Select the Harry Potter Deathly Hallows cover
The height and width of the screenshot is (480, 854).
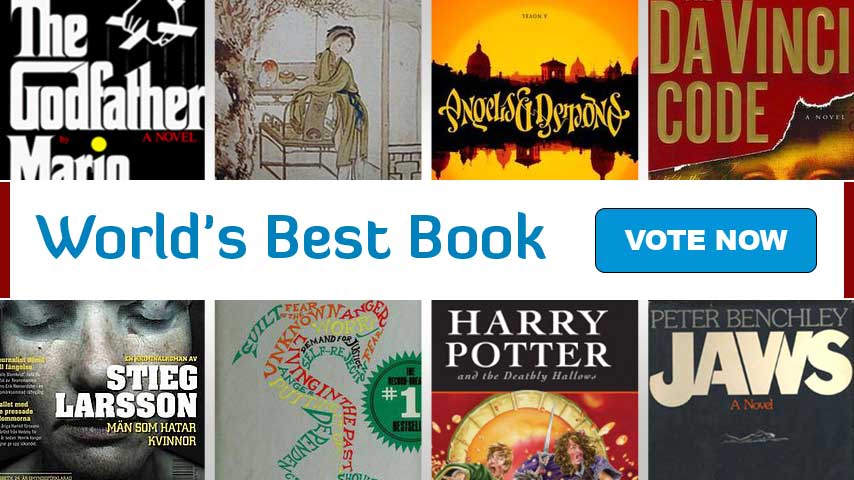[534, 390]
